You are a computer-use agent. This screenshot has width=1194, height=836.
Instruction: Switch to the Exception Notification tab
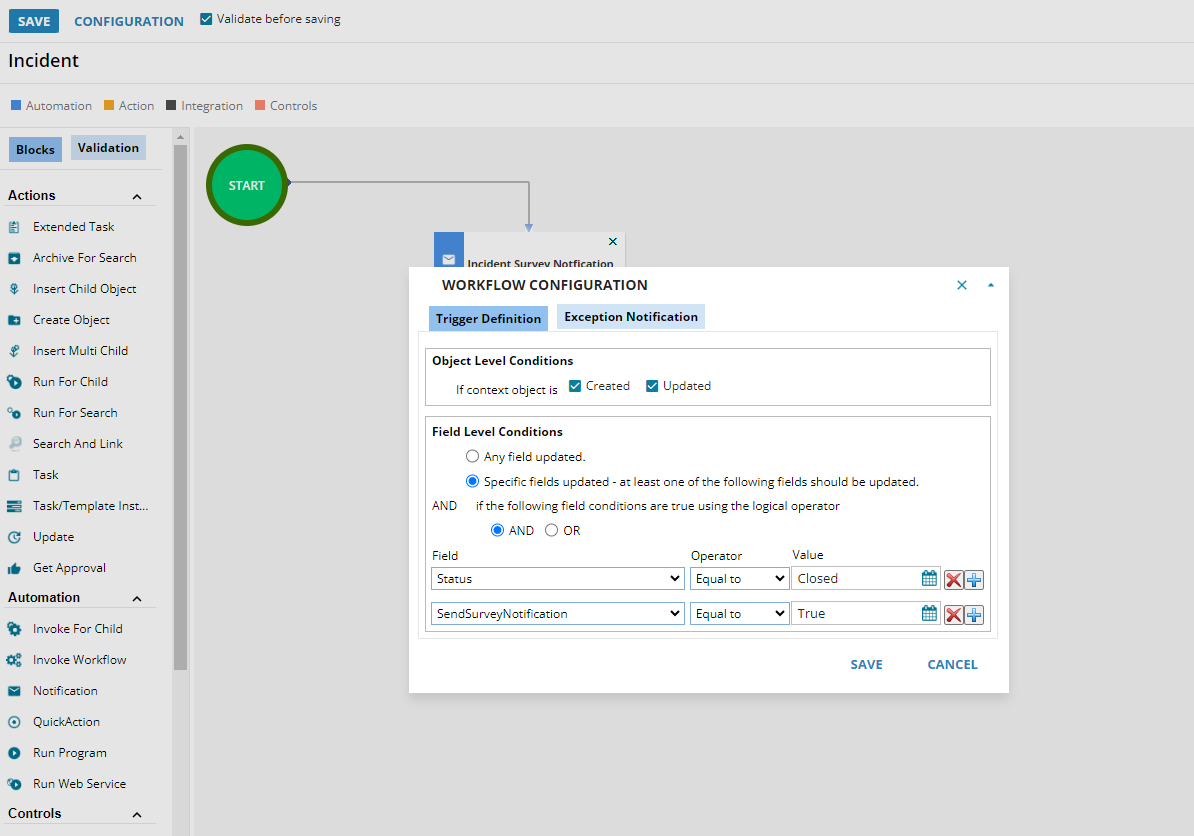[630, 317]
